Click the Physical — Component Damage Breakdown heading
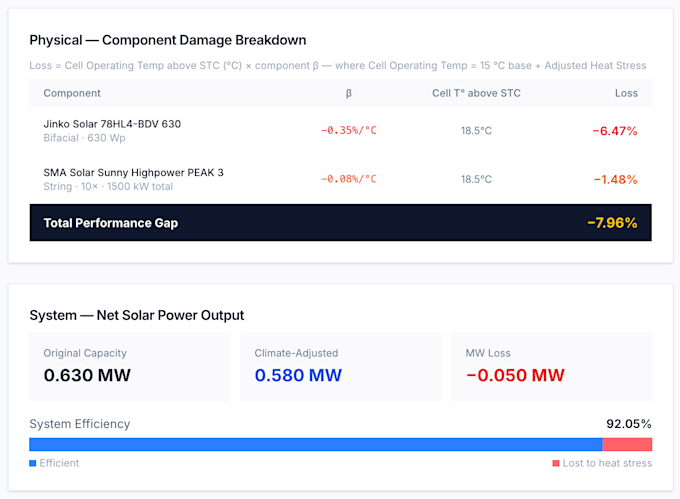The width and height of the screenshot is (680, 499). point(168,40)
